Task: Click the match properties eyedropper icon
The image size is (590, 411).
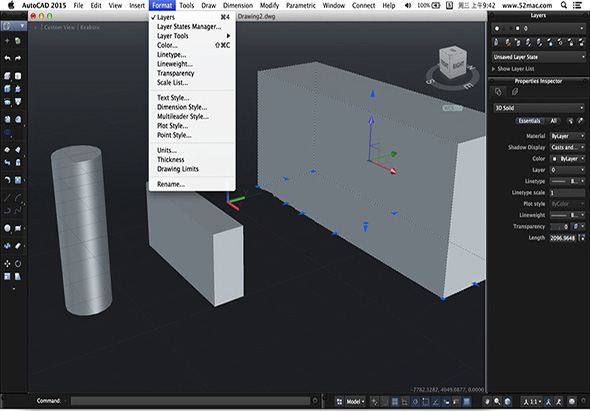Action: [580, 121]
